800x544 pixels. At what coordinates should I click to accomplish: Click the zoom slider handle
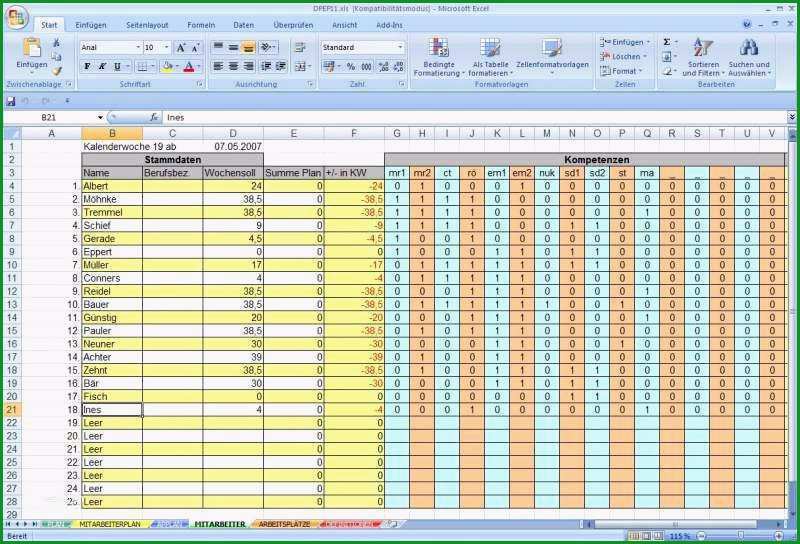pos(740,536)
